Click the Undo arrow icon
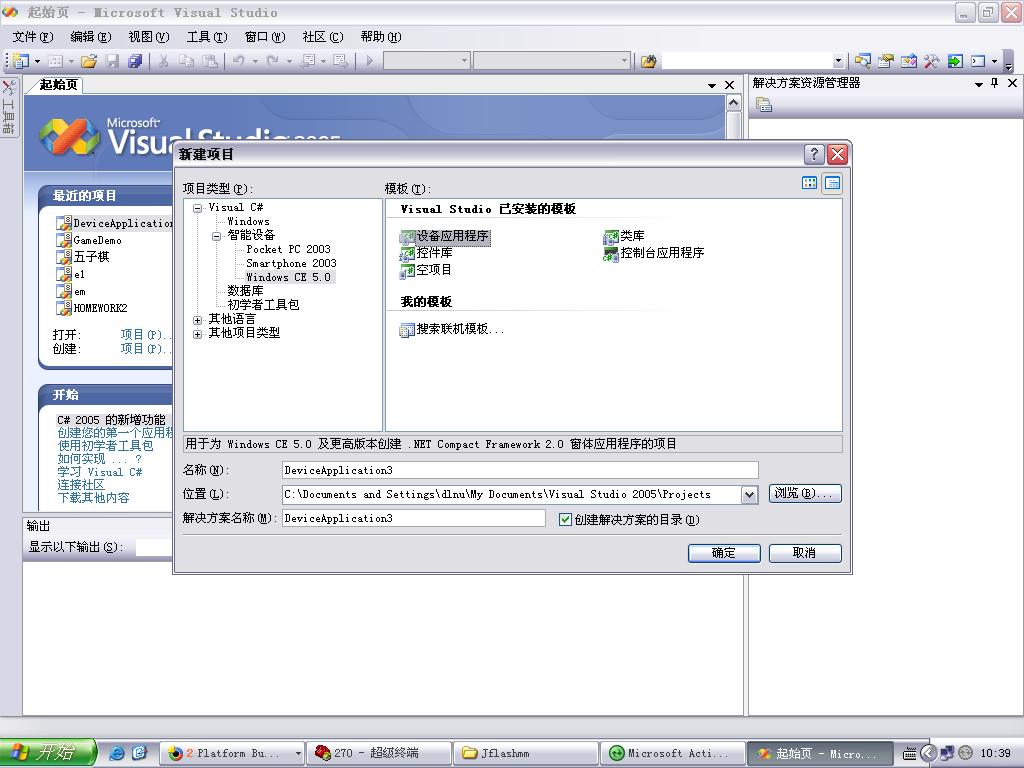Image resolution: width=1024 pixels, height=768 pixels. (x=238, y=61)
